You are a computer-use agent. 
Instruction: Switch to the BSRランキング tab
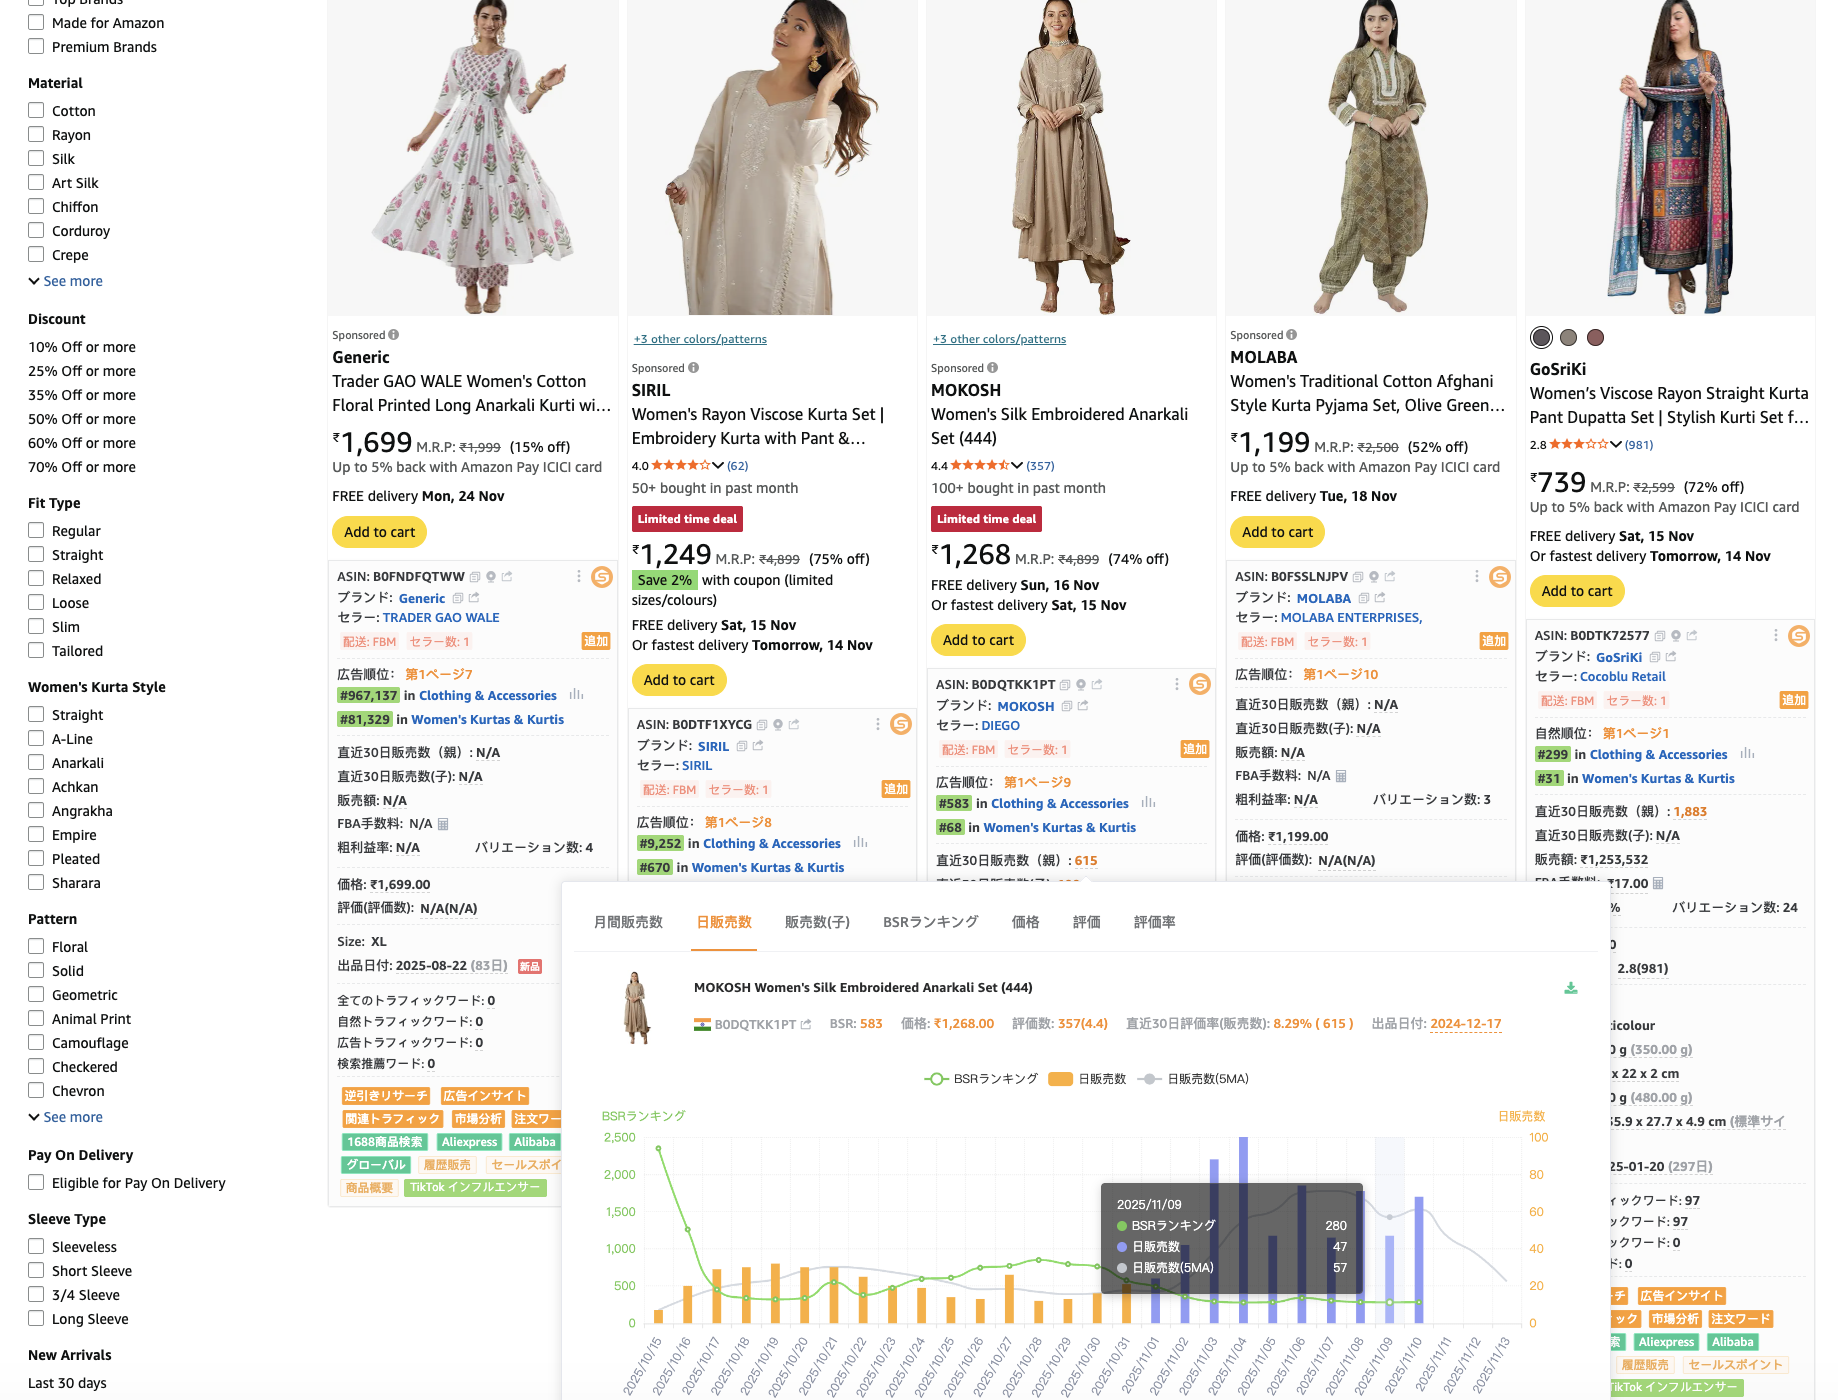pos(929,922)
